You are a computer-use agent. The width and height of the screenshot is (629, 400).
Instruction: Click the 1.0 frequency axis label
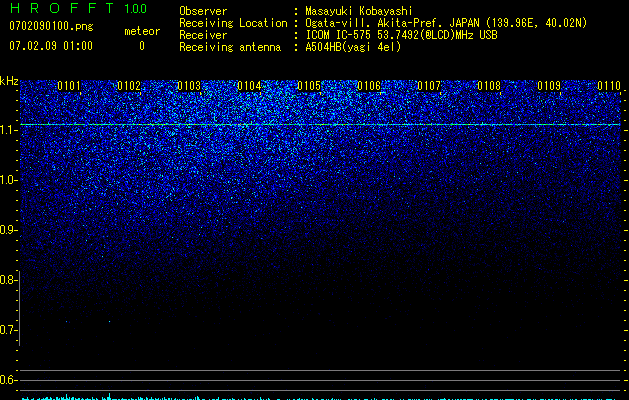[9, 180]
